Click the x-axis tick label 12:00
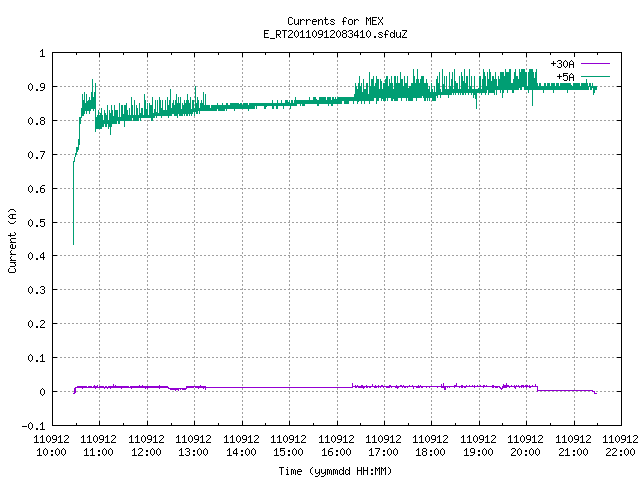 click(x=146, y=452)
